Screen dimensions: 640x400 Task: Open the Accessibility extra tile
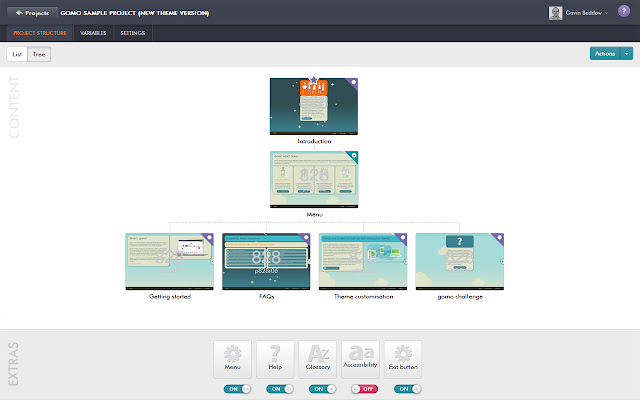360,359
